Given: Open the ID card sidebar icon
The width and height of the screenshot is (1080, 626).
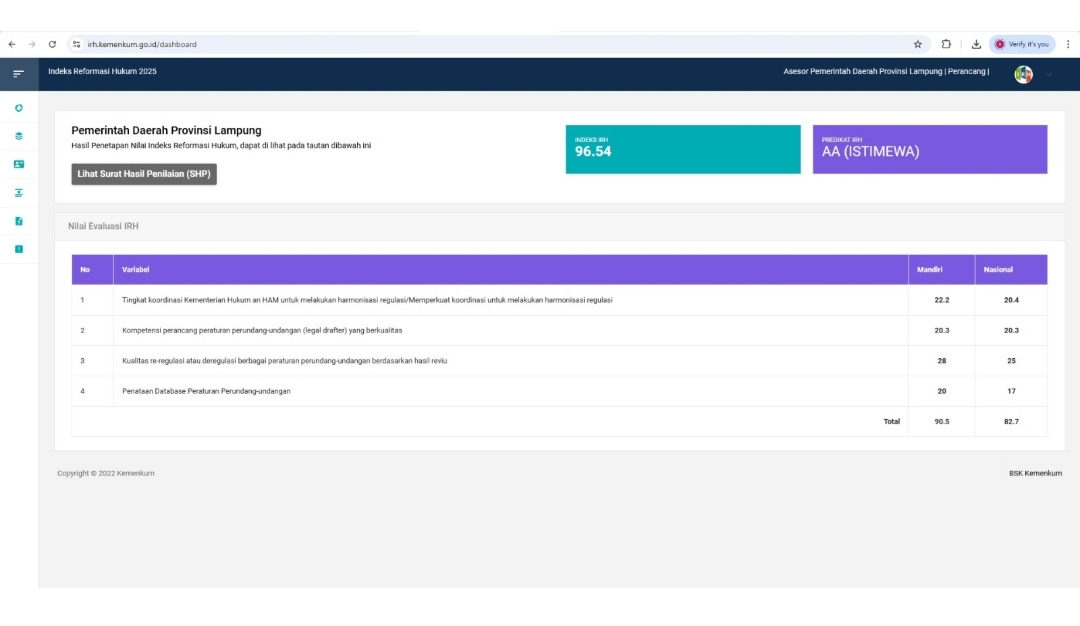Looking at the screenshot, I should point(19,164).
